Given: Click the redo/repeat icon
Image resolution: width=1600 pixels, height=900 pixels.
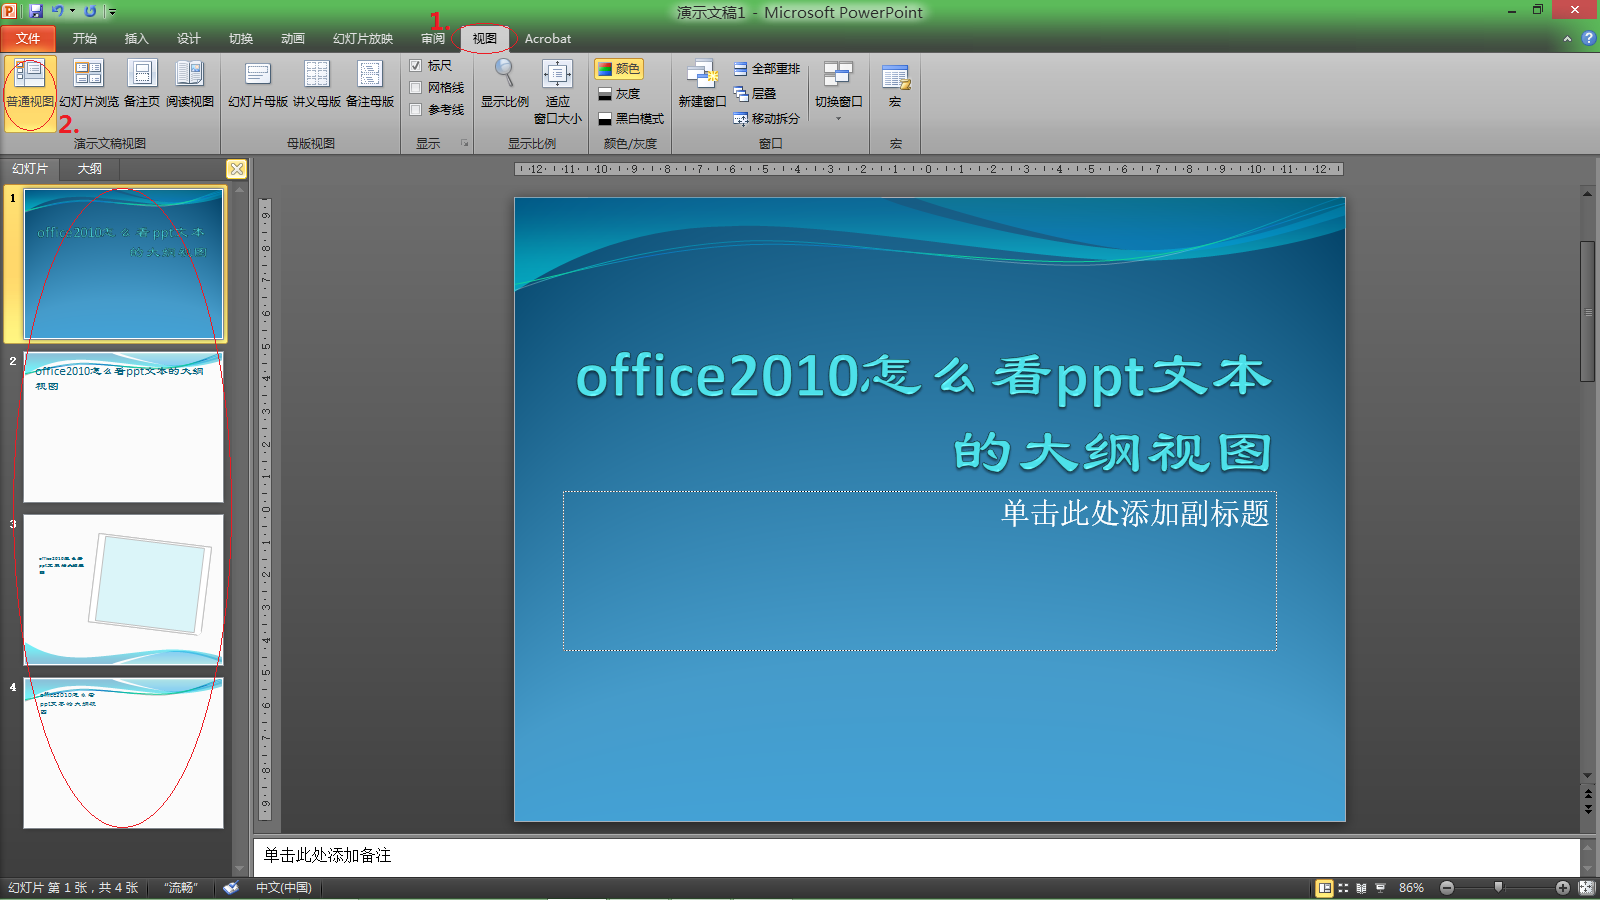Looking at the screenshot, I should pyautogui.click(x=90, y=11).
